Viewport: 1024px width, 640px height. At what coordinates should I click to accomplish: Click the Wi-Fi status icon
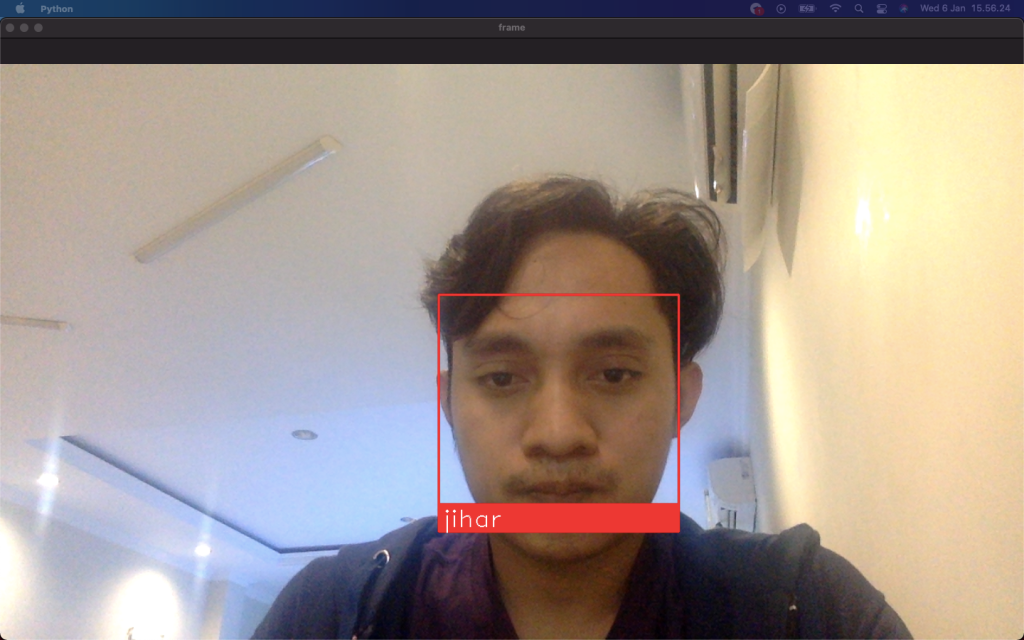(x=836, y=9)
